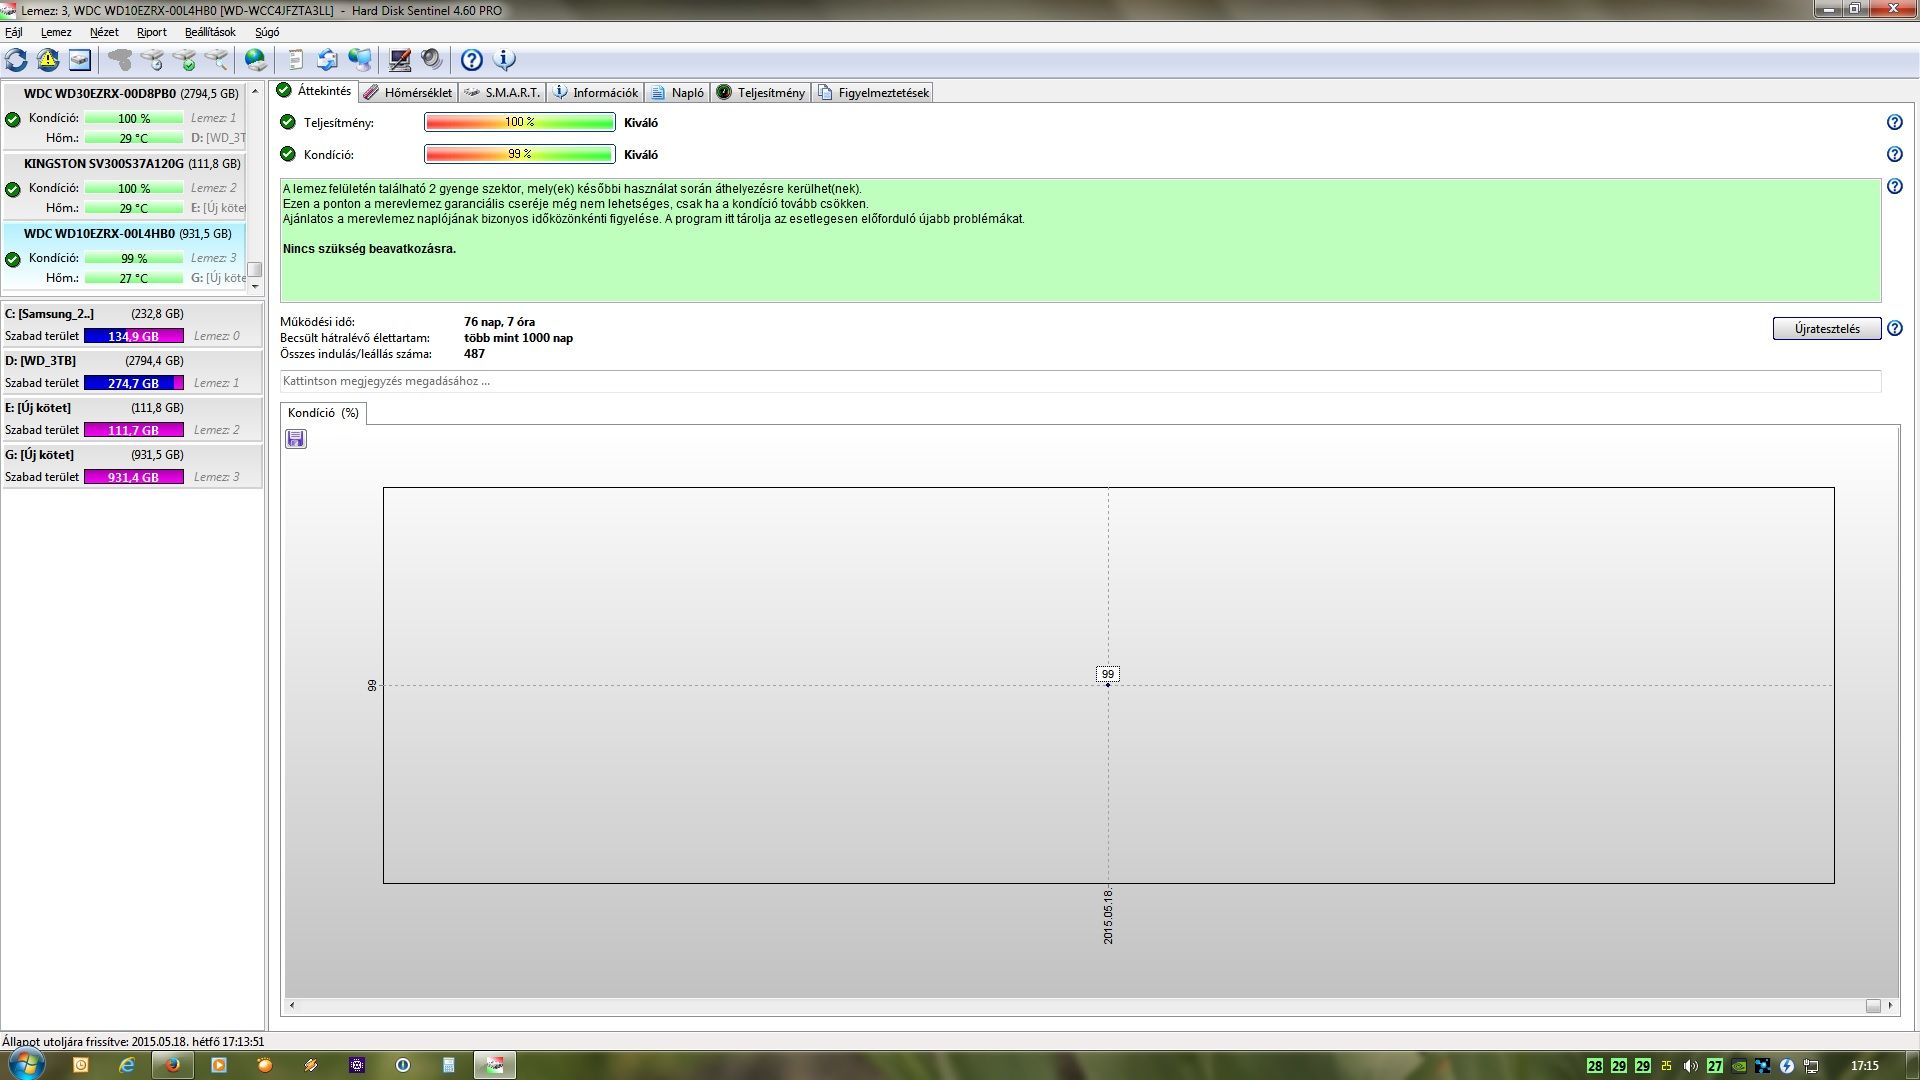Select the WDC WD30EZRX-00D8PB0 disk entry
1920x1080 pixels.
point(125,116)
